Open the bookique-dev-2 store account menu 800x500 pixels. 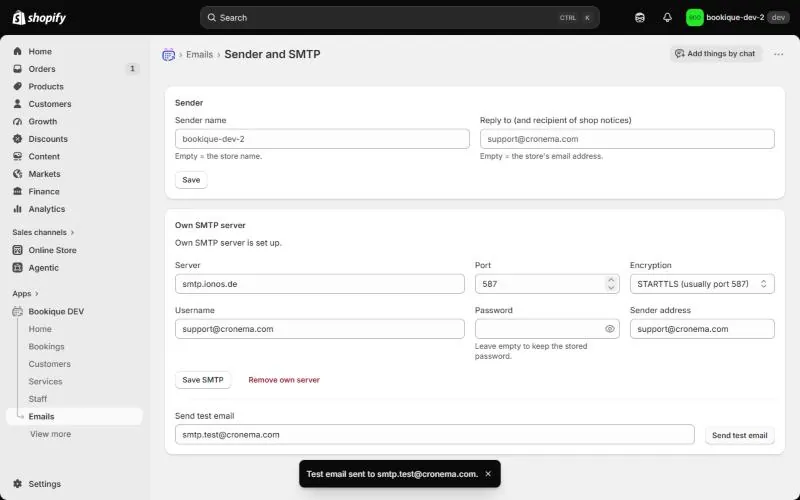tap(738, 18)
